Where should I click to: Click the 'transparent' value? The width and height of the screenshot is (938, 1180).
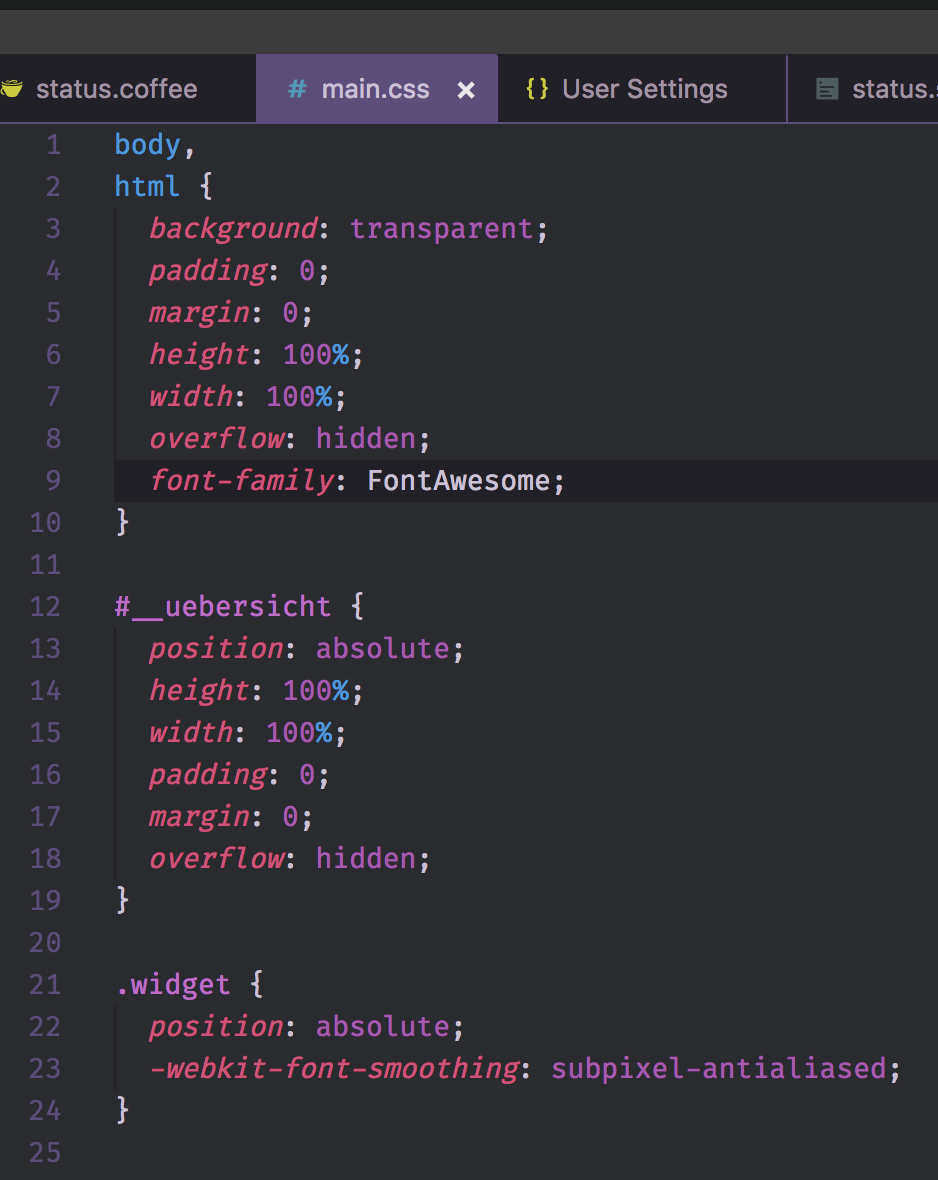point(441,229)
